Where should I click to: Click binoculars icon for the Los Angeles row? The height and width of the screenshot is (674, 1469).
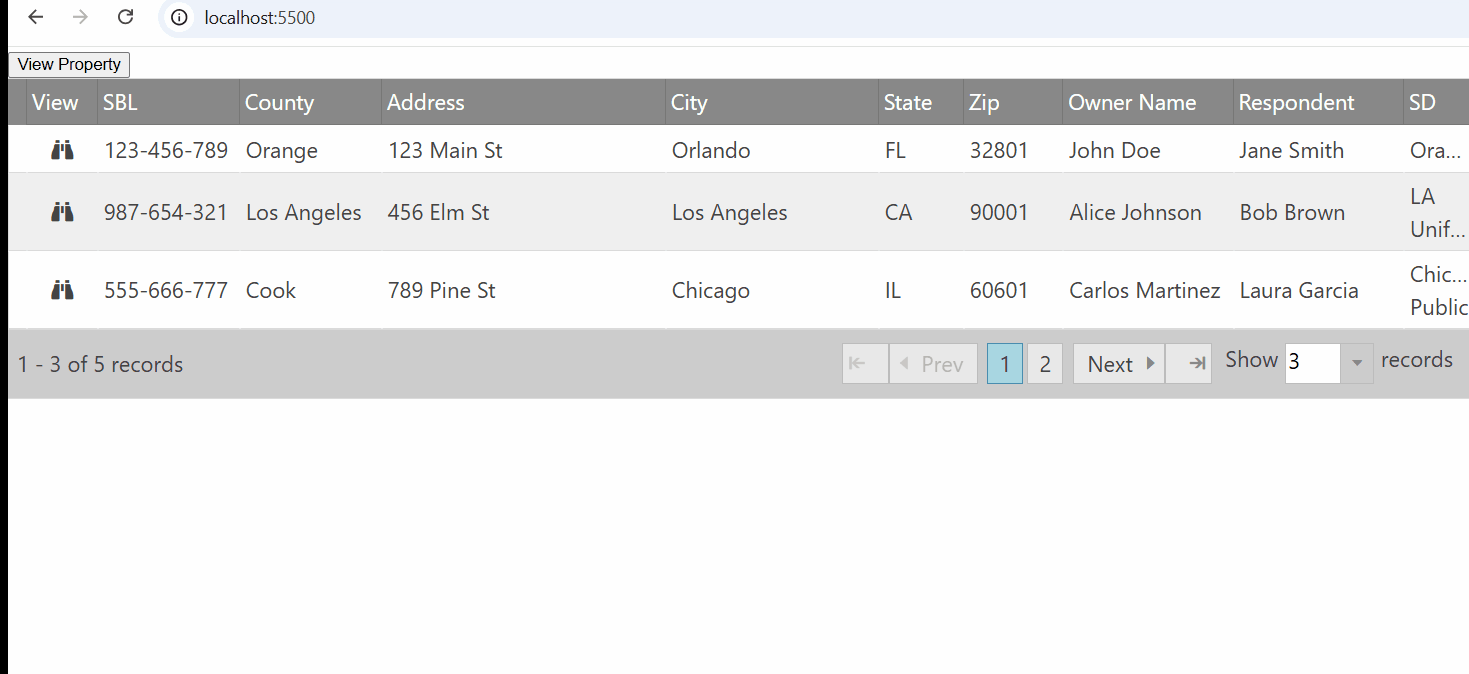[x=62, y=212]
